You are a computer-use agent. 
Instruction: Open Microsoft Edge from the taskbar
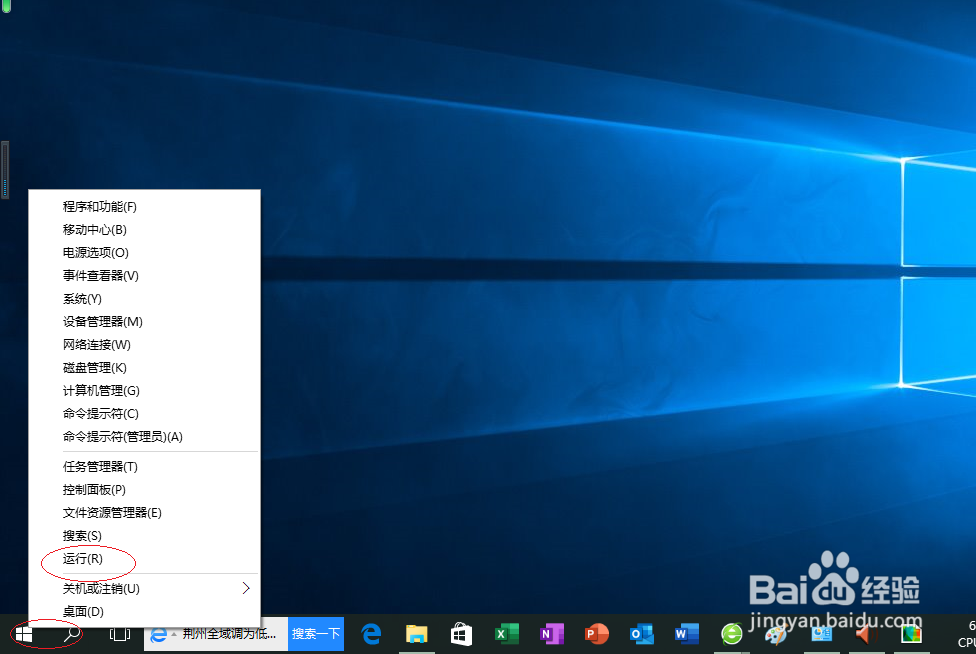coord(371,634)
